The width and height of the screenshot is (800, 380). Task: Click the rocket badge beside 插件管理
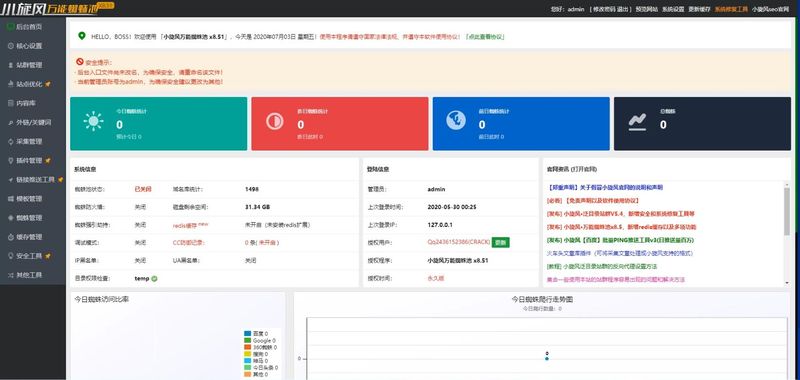pos(48,161)
